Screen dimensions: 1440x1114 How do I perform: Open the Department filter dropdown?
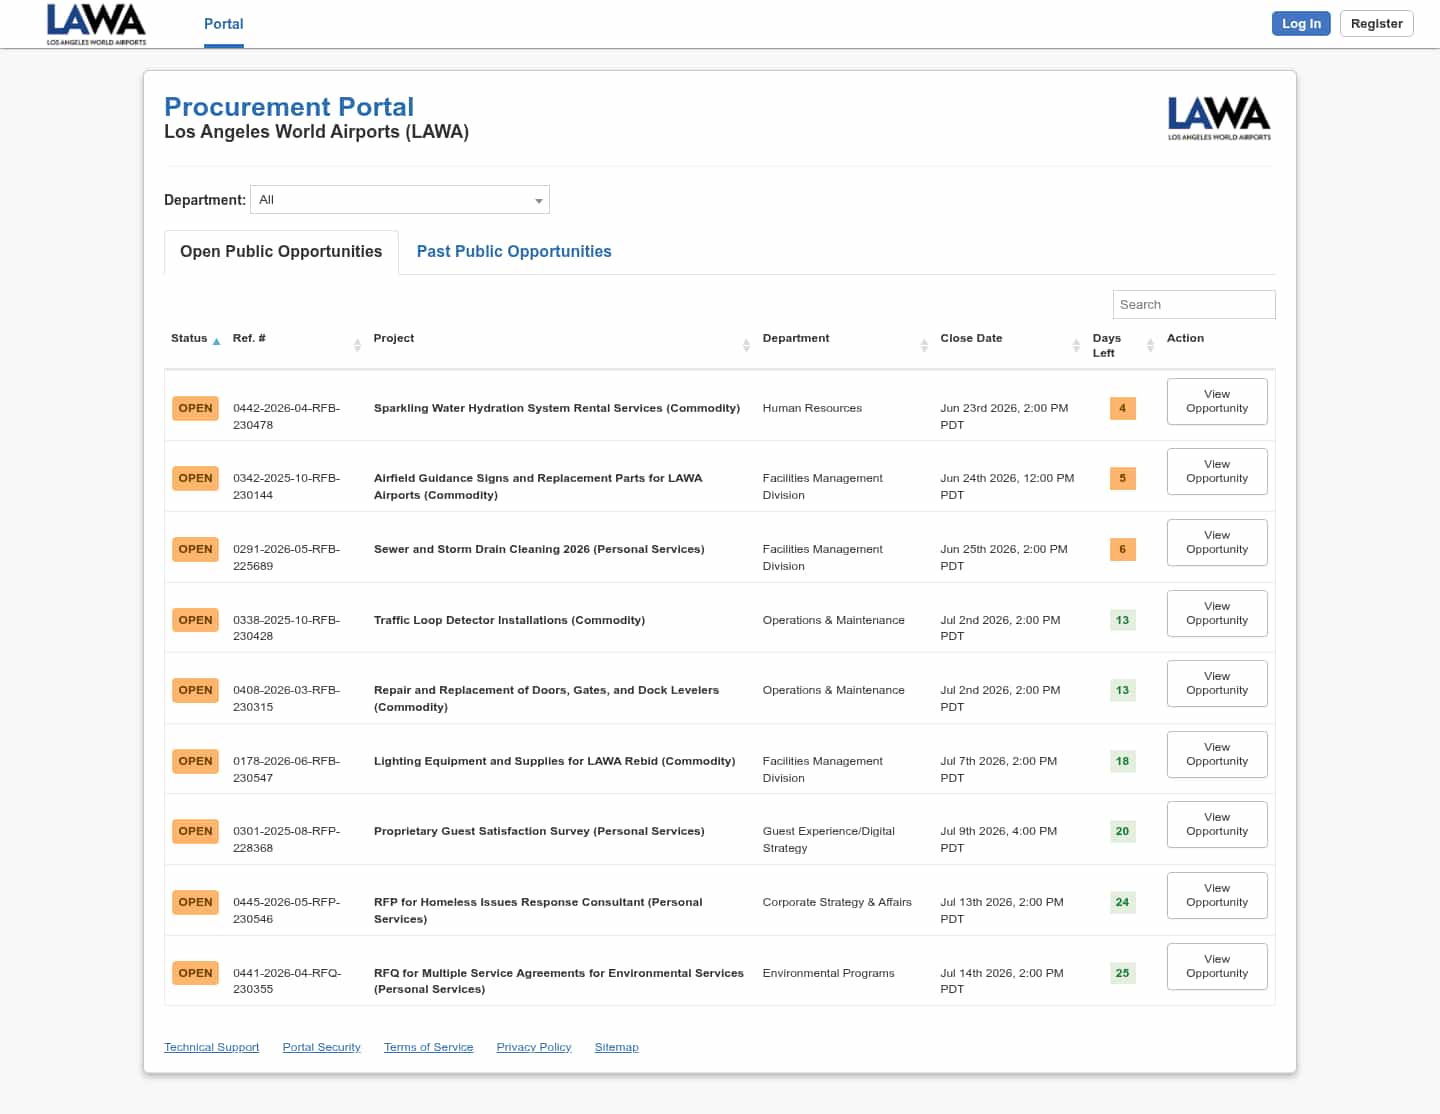point(400,200)
